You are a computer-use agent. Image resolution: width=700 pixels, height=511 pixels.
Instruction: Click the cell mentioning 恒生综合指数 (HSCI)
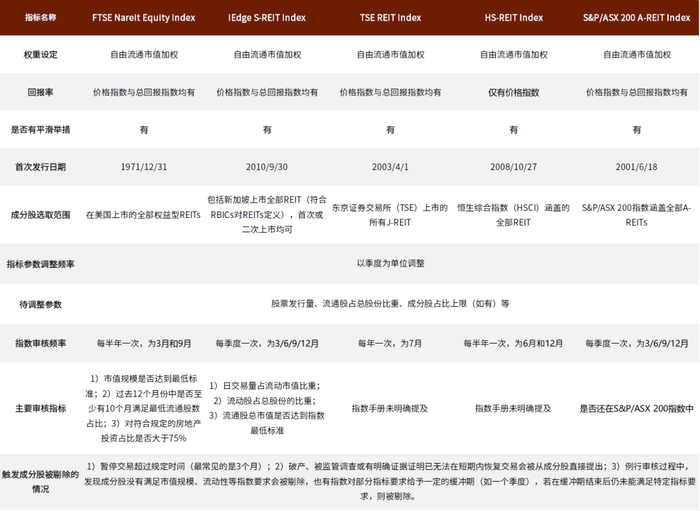click(513, 215)
